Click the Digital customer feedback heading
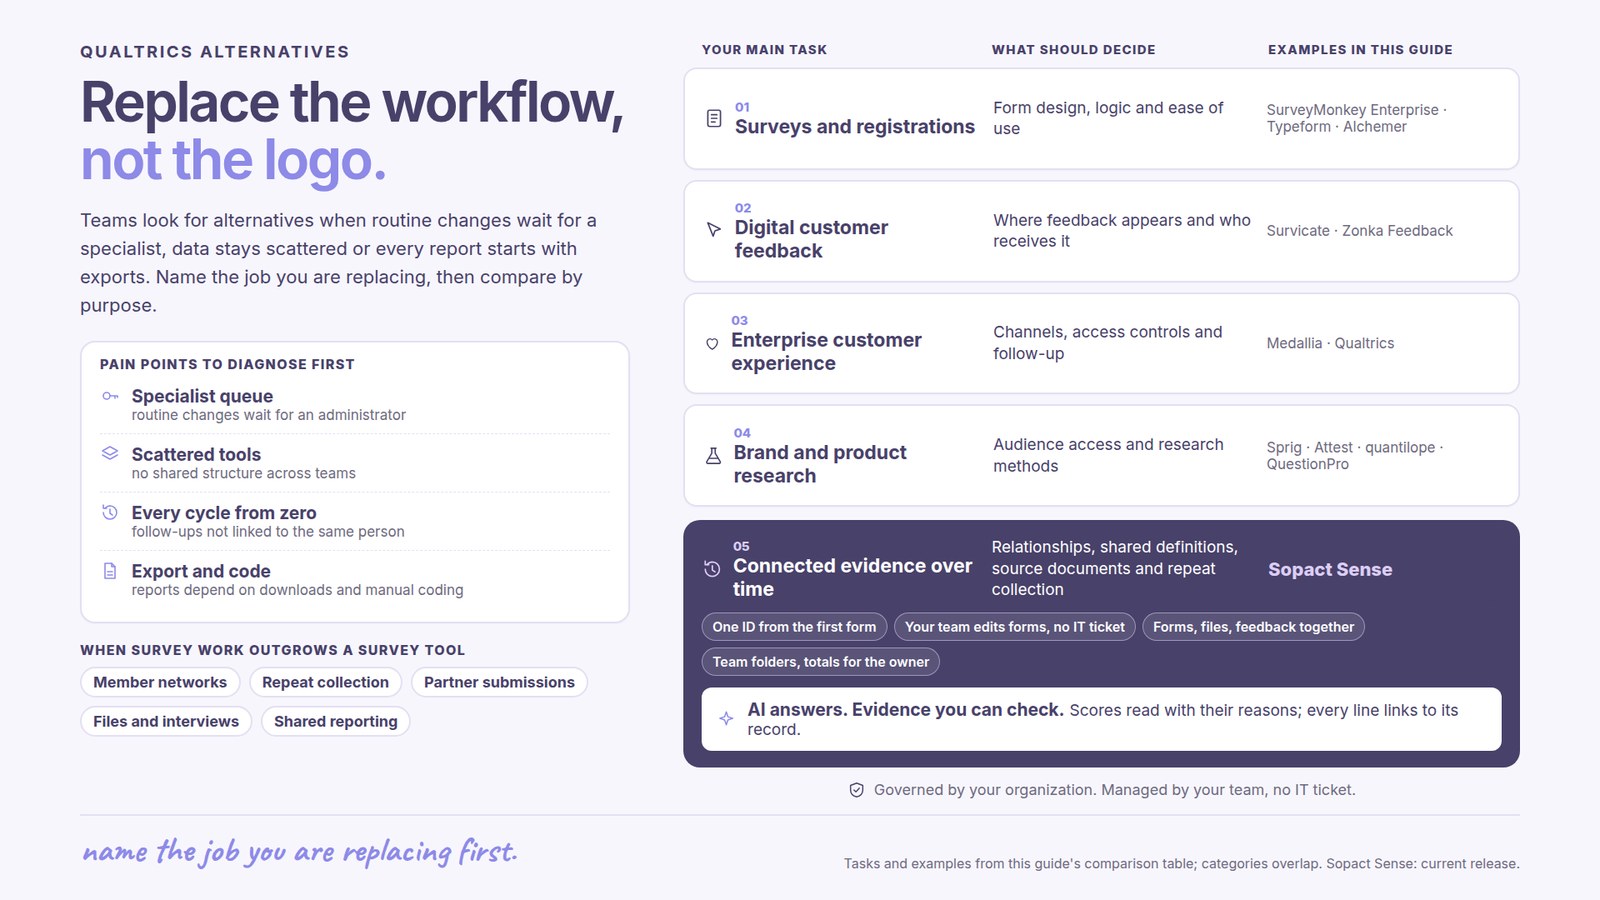This screenshot has width=1600, height=900. pos(811,239)
